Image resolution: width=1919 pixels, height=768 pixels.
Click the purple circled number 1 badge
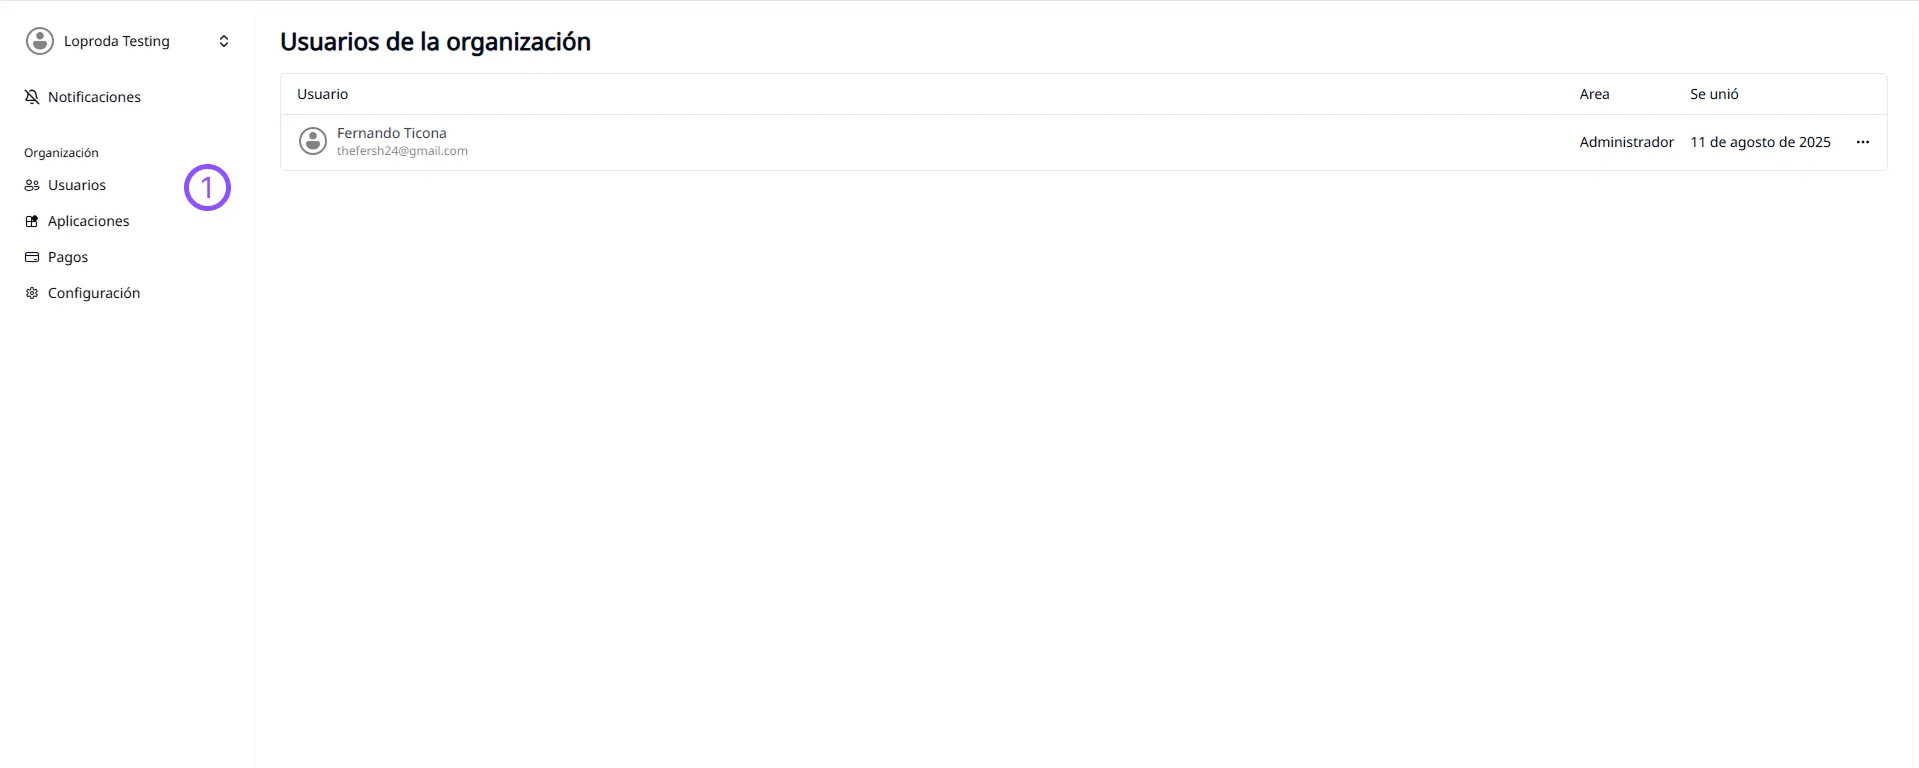click(x=207, y=187)
